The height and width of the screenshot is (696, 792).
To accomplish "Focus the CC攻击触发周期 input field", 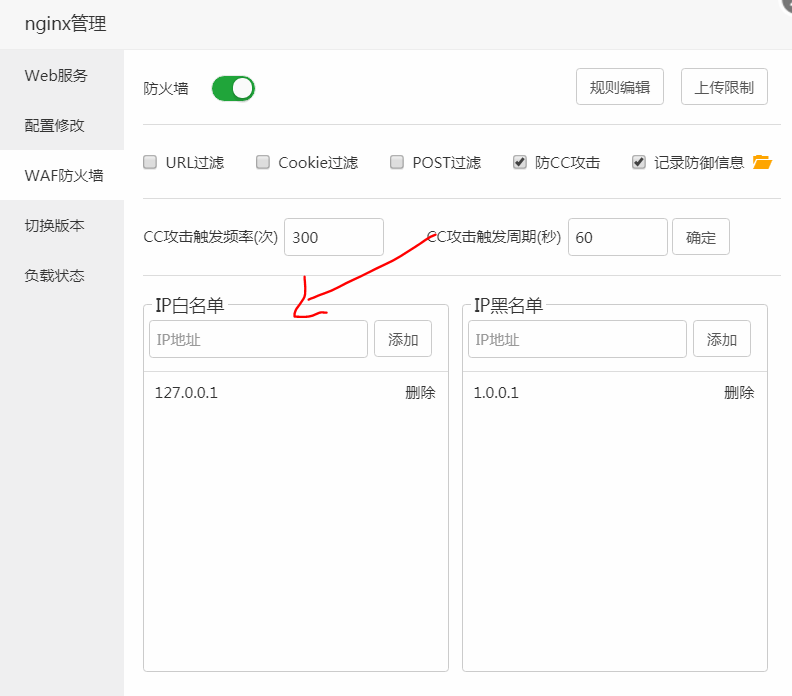I will 617,237.
